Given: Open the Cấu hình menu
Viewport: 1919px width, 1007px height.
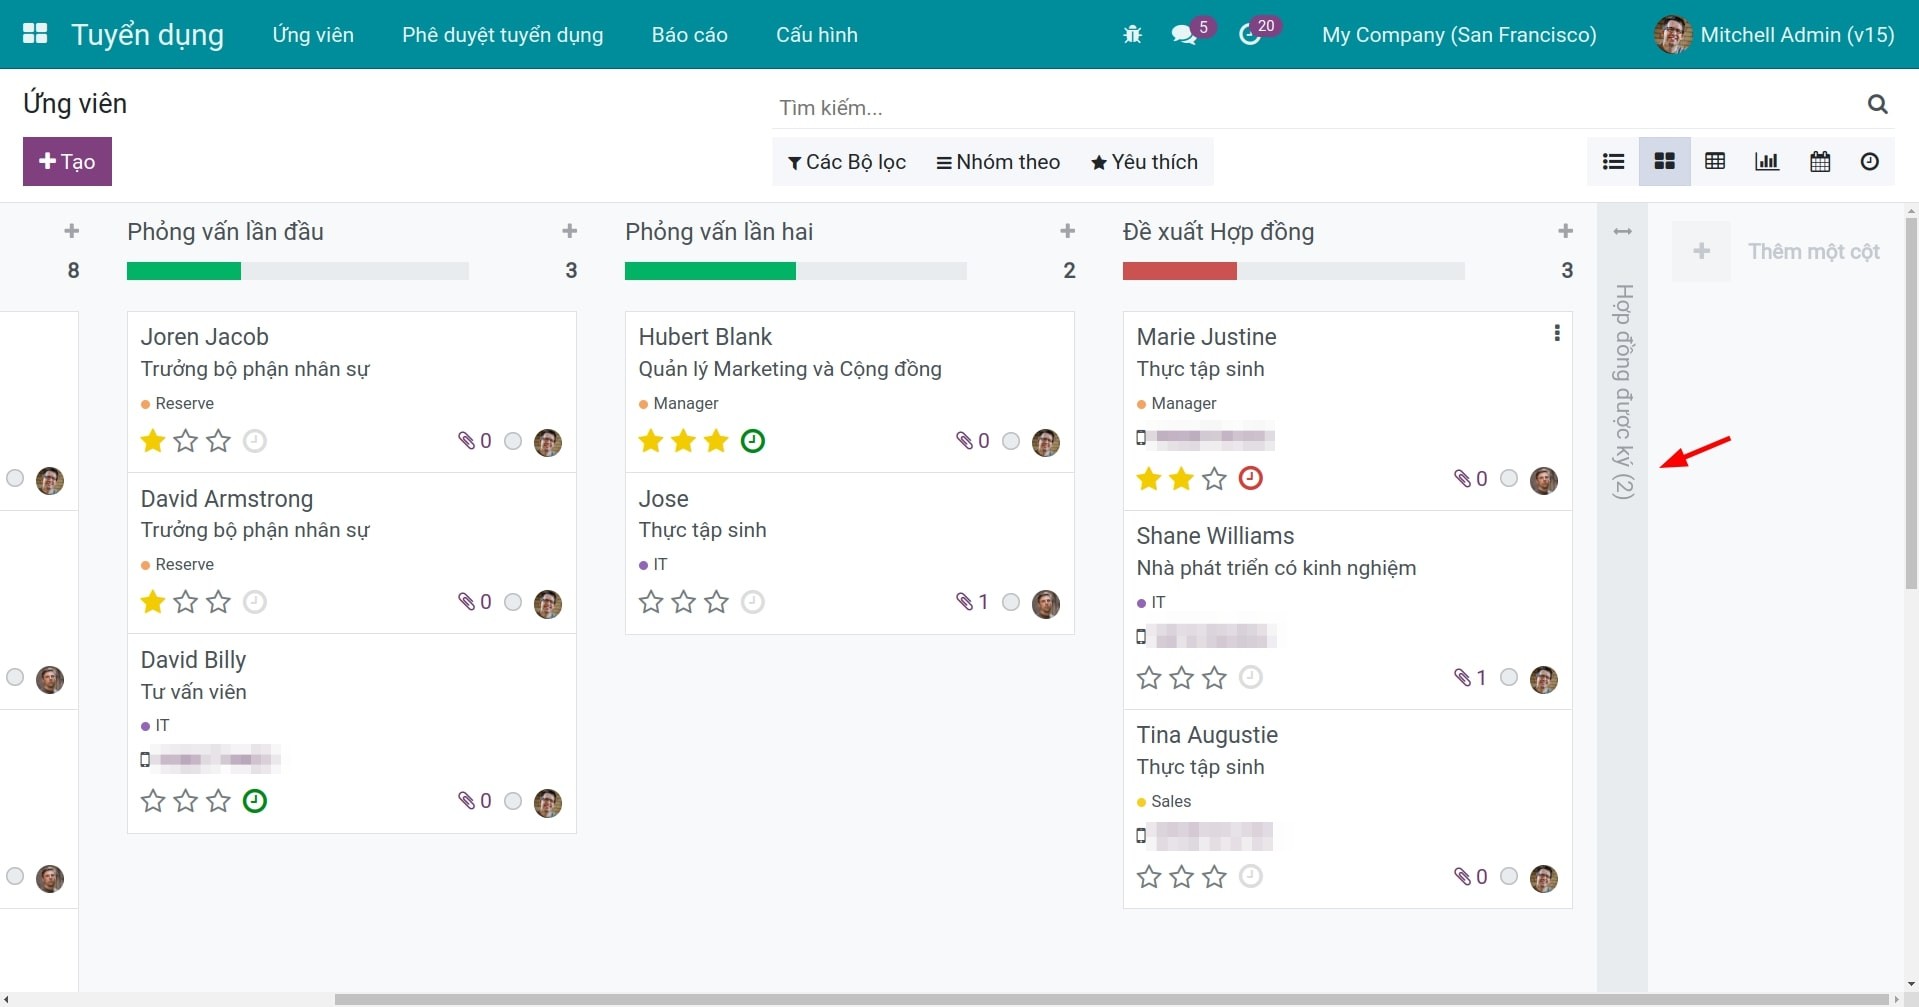Looking at the screenshot, I should click(x=816, y=34).
